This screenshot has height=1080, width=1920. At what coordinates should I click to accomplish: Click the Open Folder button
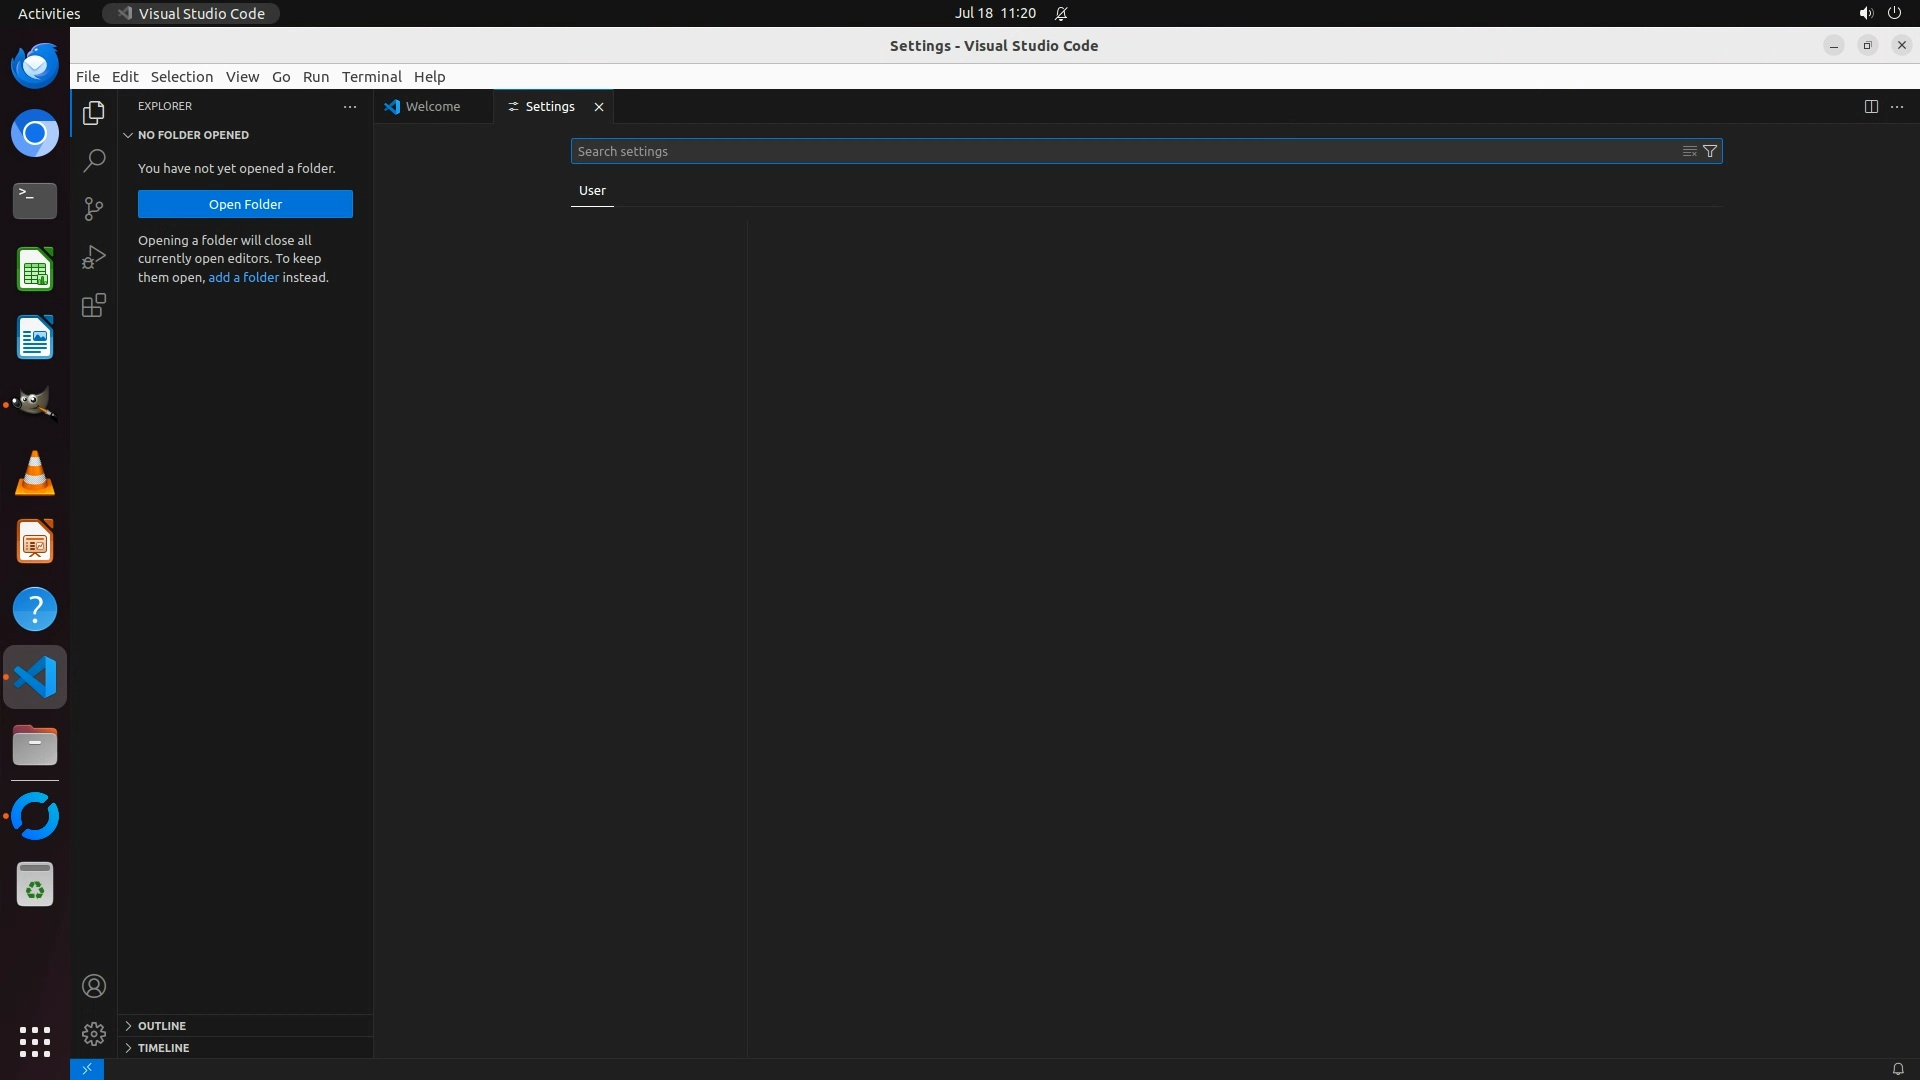click(x=245, y=204)
